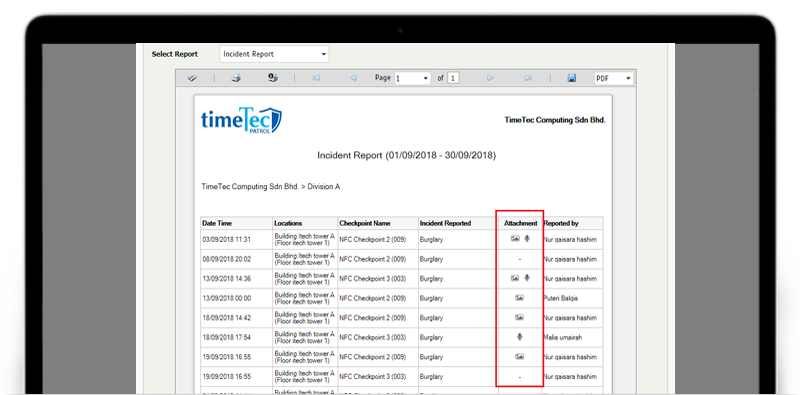Open image attachment for 03/09/2018 11:31 incident
This screenshot has width=800, height=395.
pyautogui.click(x=515, y=238)
